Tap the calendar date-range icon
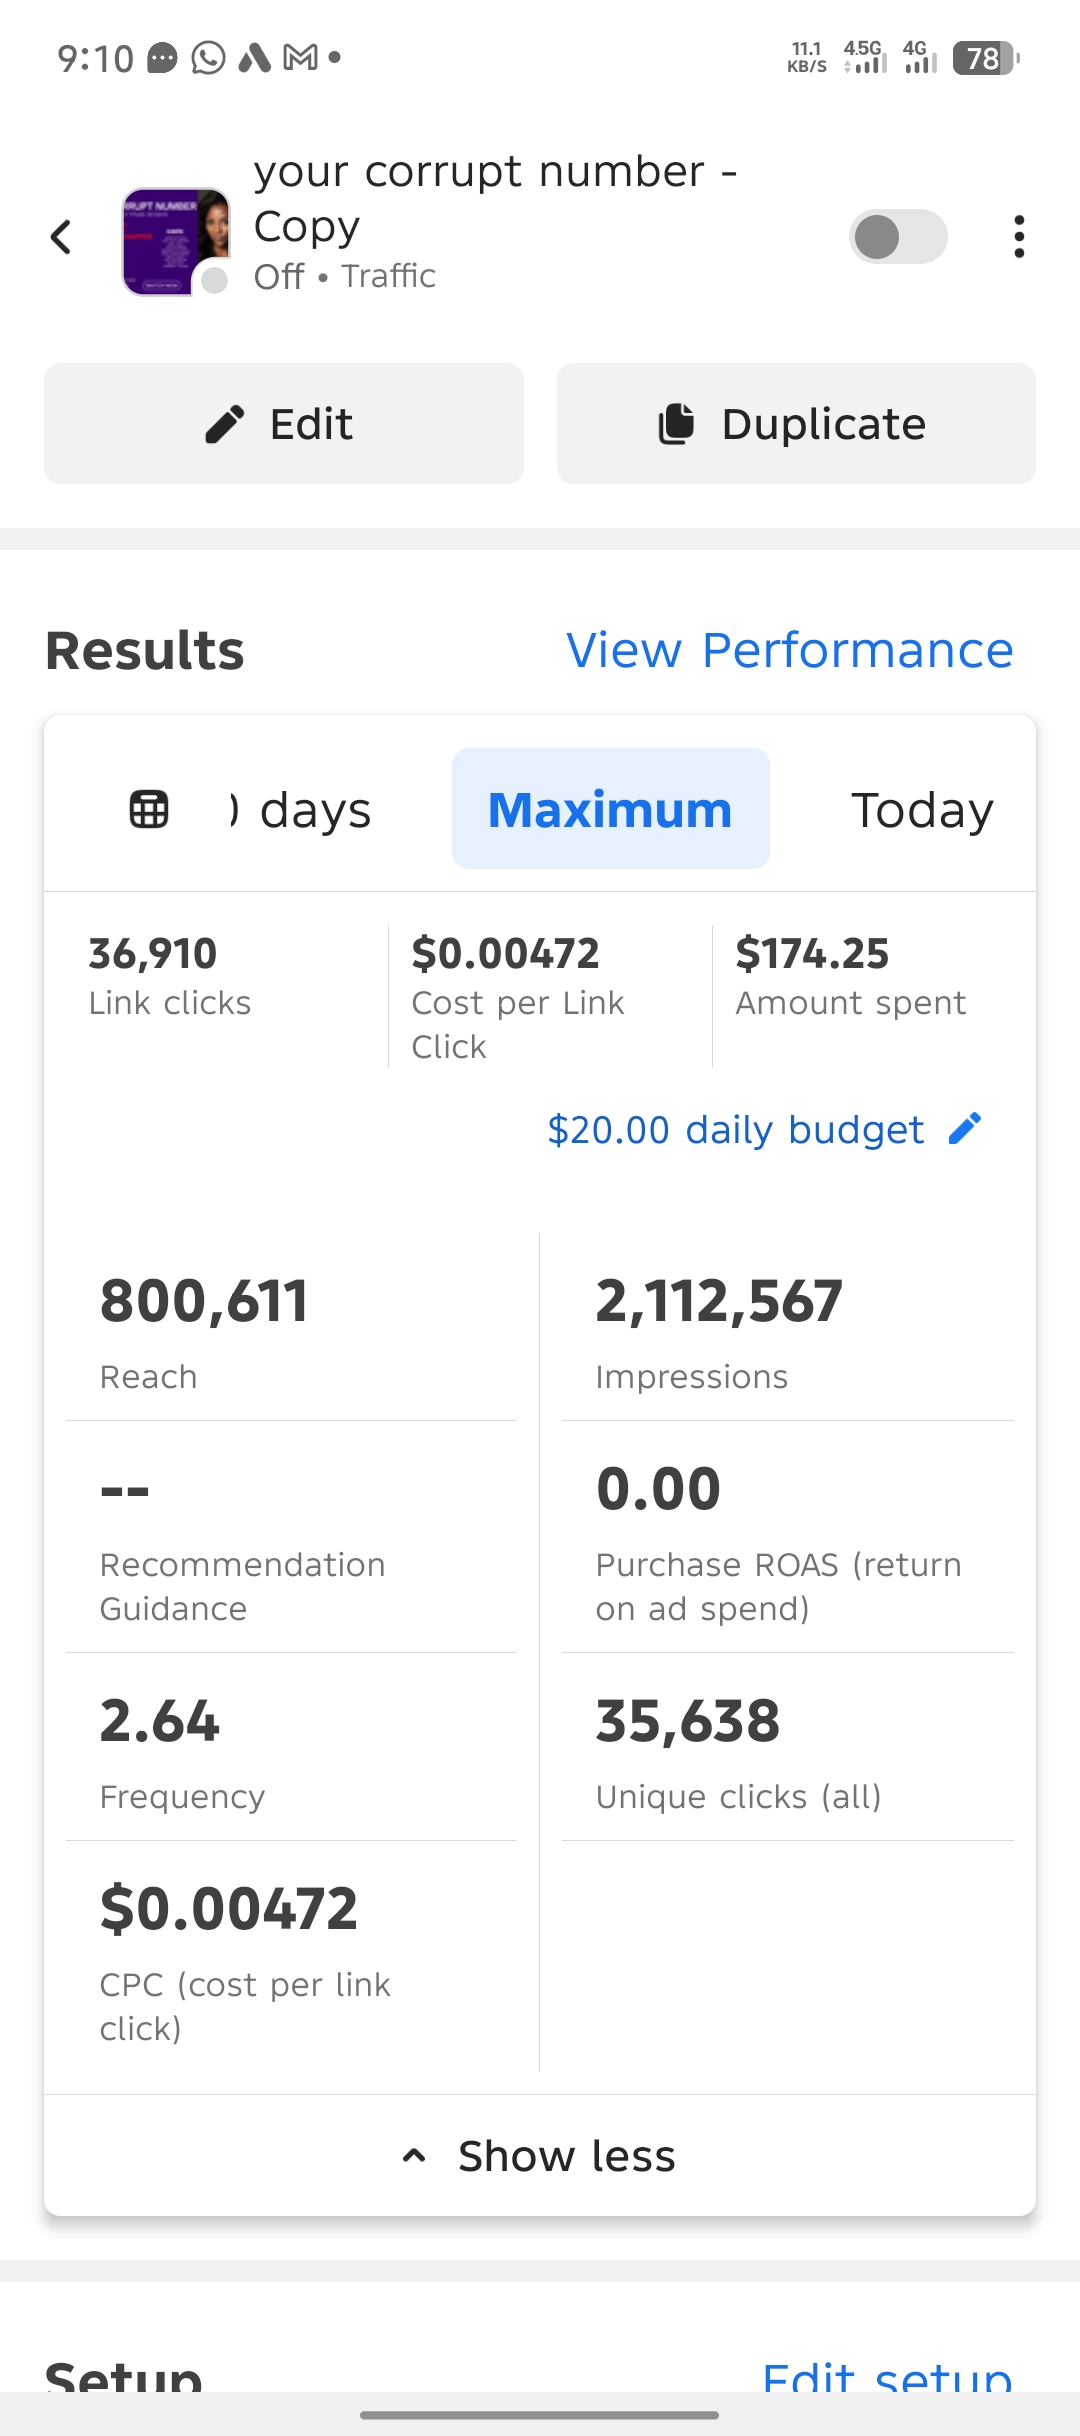Image resolution: width=1080 pixels, height=2436 pixels. (149, 809)
